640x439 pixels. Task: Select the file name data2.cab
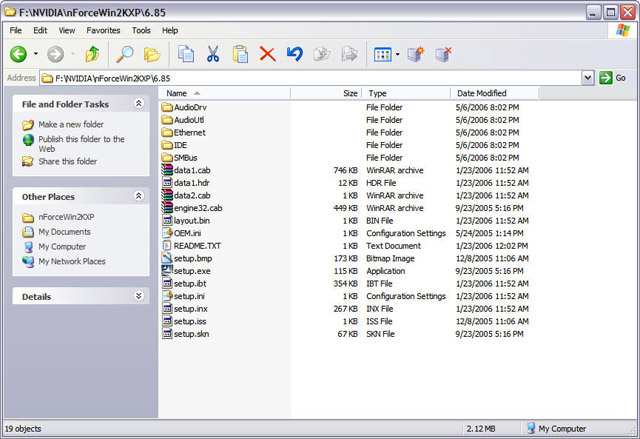tap(192, 195)
